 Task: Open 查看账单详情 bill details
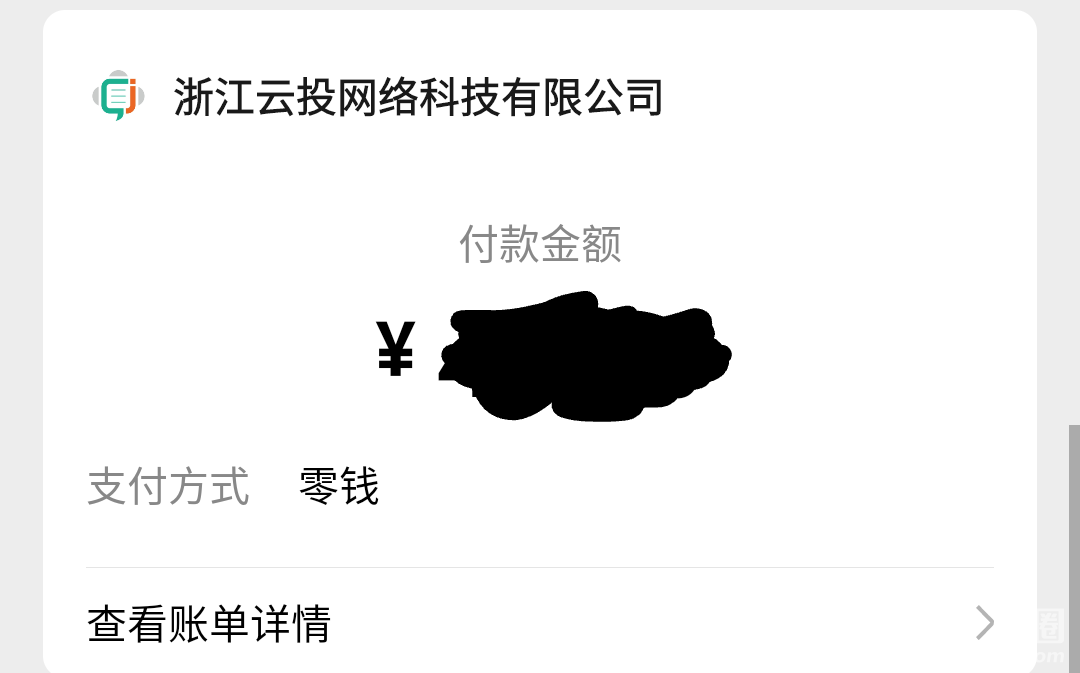pos(540,623)
